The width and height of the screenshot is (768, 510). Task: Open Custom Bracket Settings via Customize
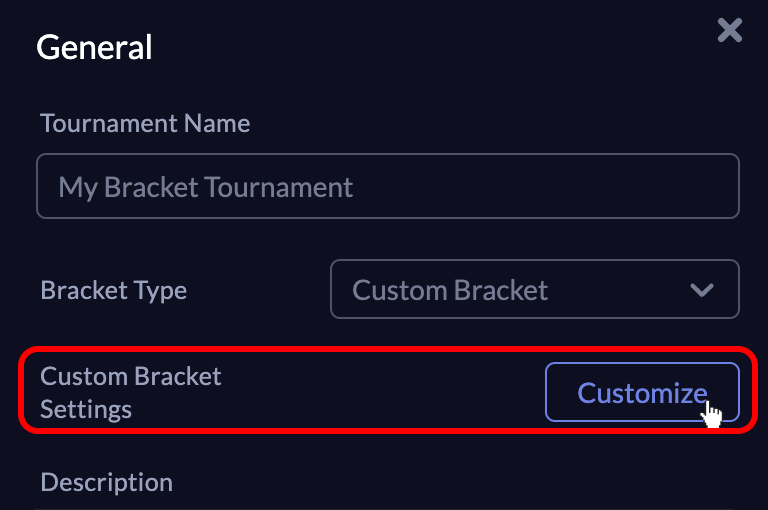(x=642, y=392)
